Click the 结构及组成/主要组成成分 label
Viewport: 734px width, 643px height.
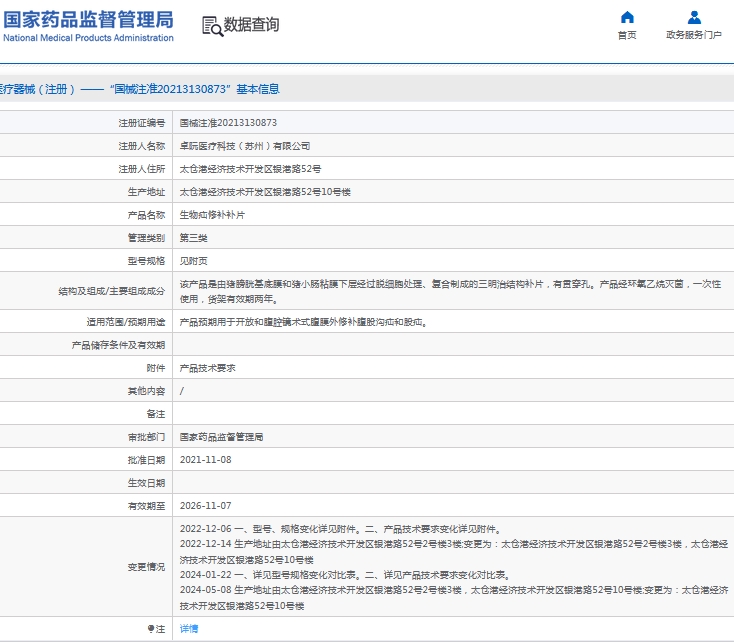[112, 291]
